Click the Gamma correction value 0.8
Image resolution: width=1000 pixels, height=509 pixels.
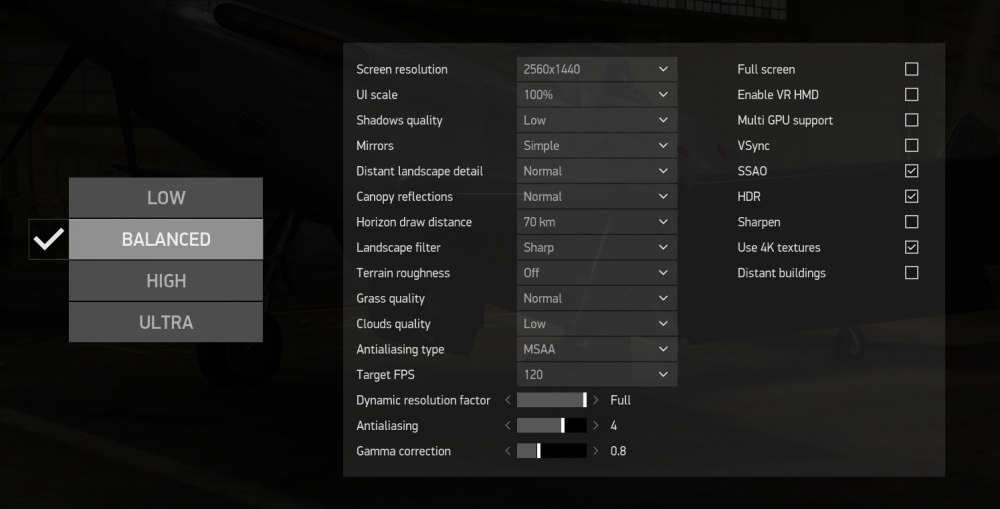[618, 451]
